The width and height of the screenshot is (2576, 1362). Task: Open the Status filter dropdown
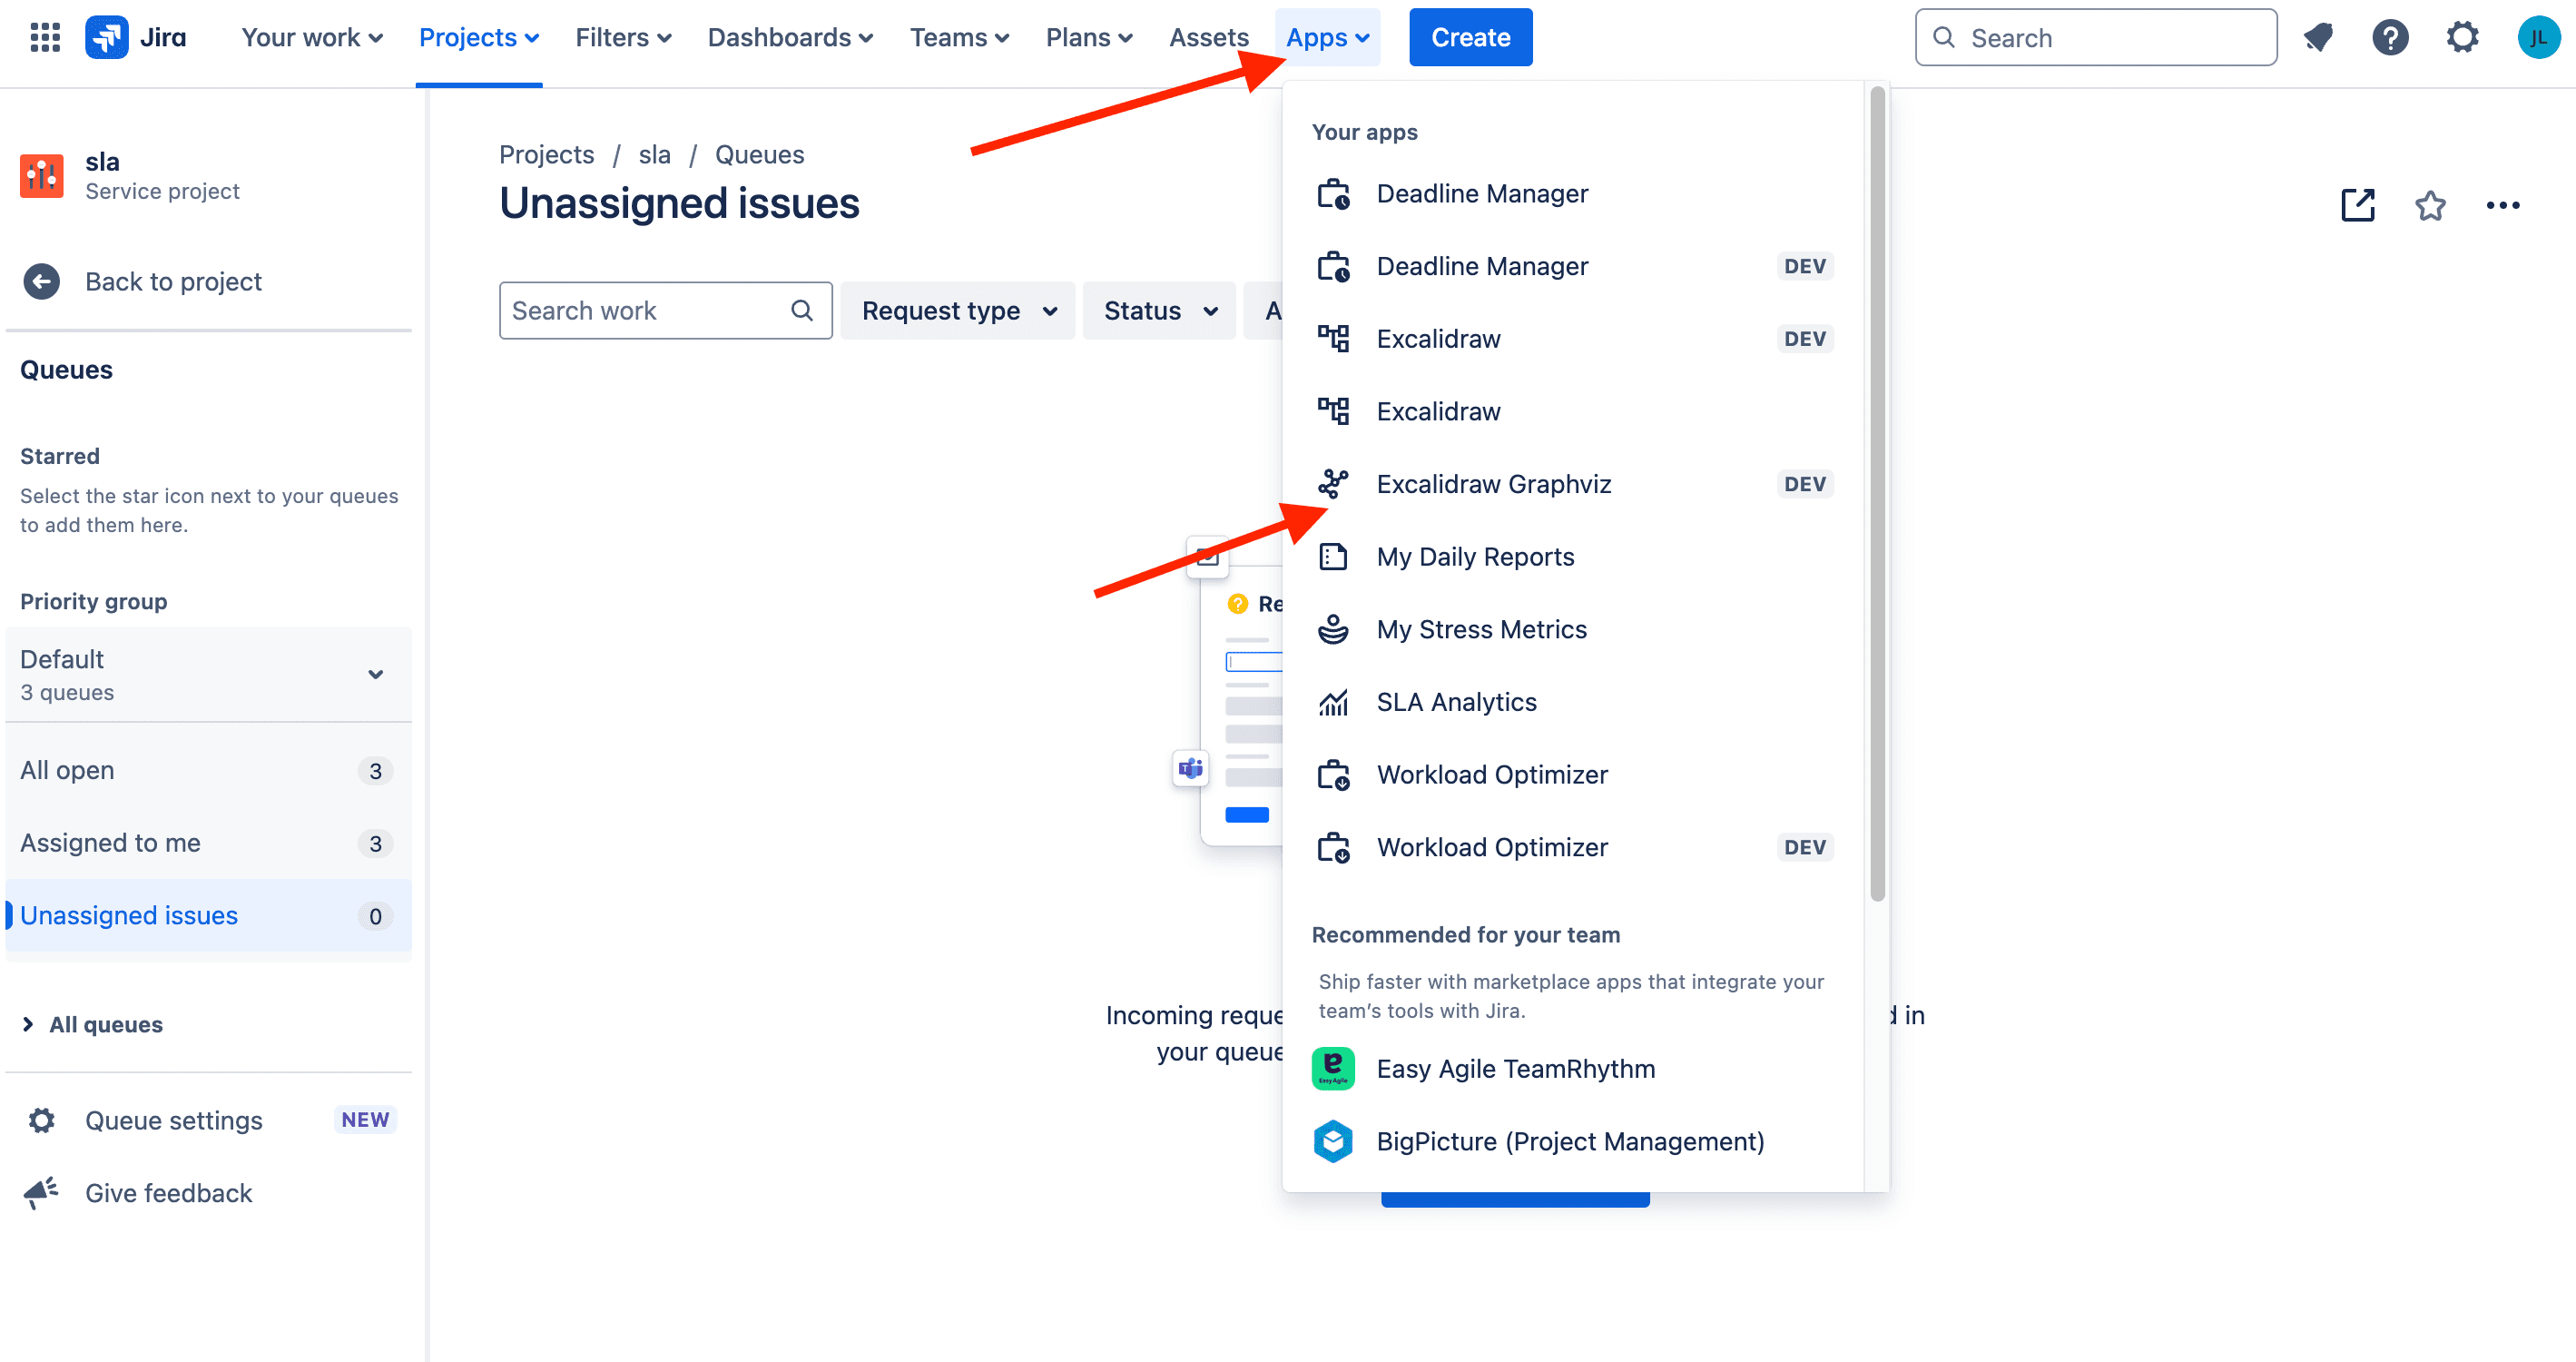point(1160,311)
